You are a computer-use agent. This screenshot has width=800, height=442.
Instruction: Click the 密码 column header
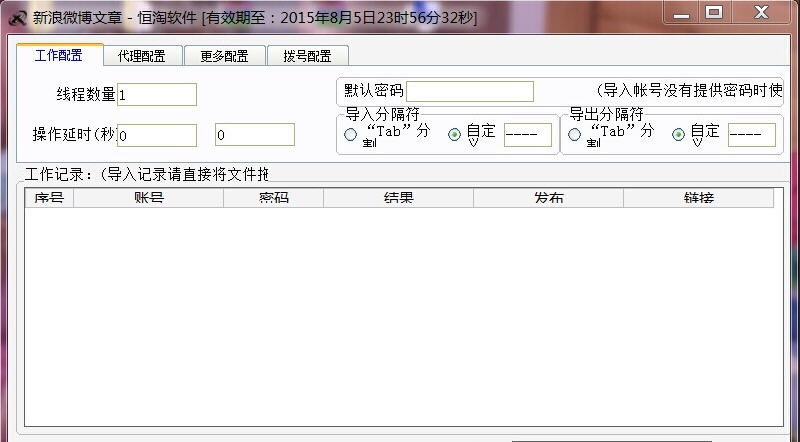(273, 198)
